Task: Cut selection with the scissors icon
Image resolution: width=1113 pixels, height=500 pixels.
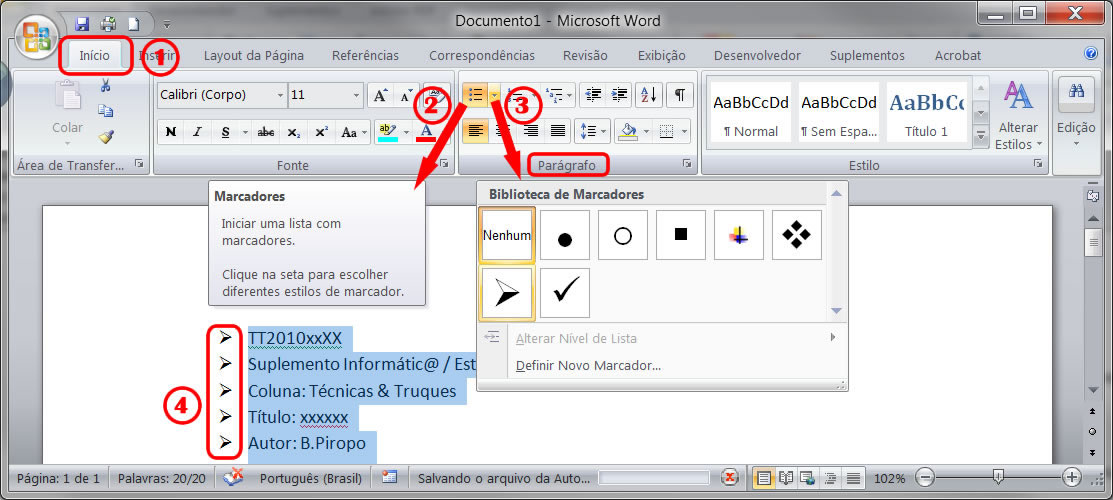Action: [x=106, y=86]
